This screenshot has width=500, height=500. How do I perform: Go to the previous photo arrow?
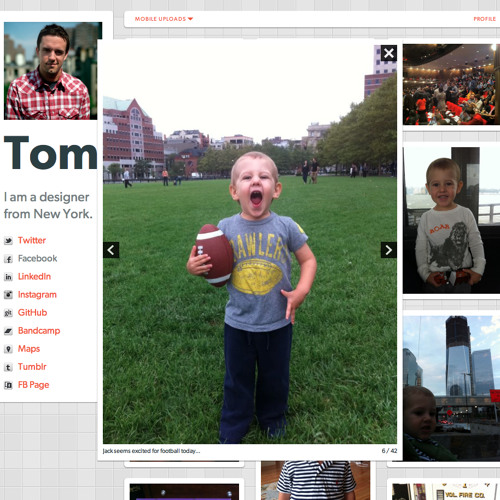(x=111, y=250)
